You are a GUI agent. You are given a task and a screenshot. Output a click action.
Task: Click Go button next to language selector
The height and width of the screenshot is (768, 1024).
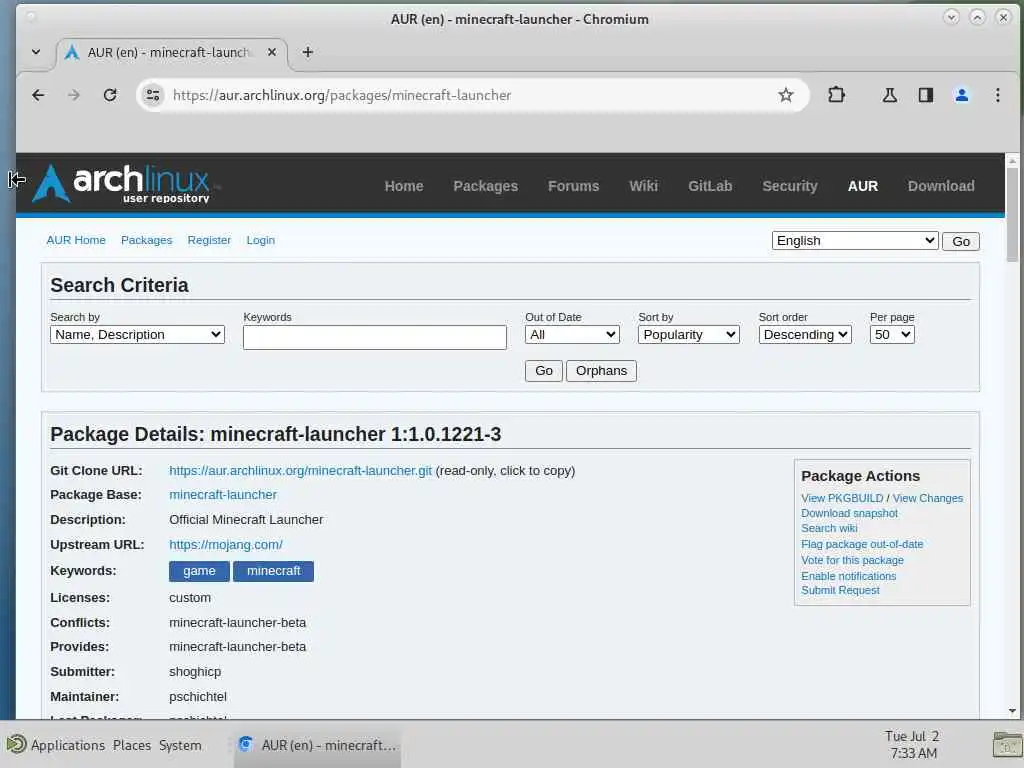pyautogui.click(x=961, y=242)
